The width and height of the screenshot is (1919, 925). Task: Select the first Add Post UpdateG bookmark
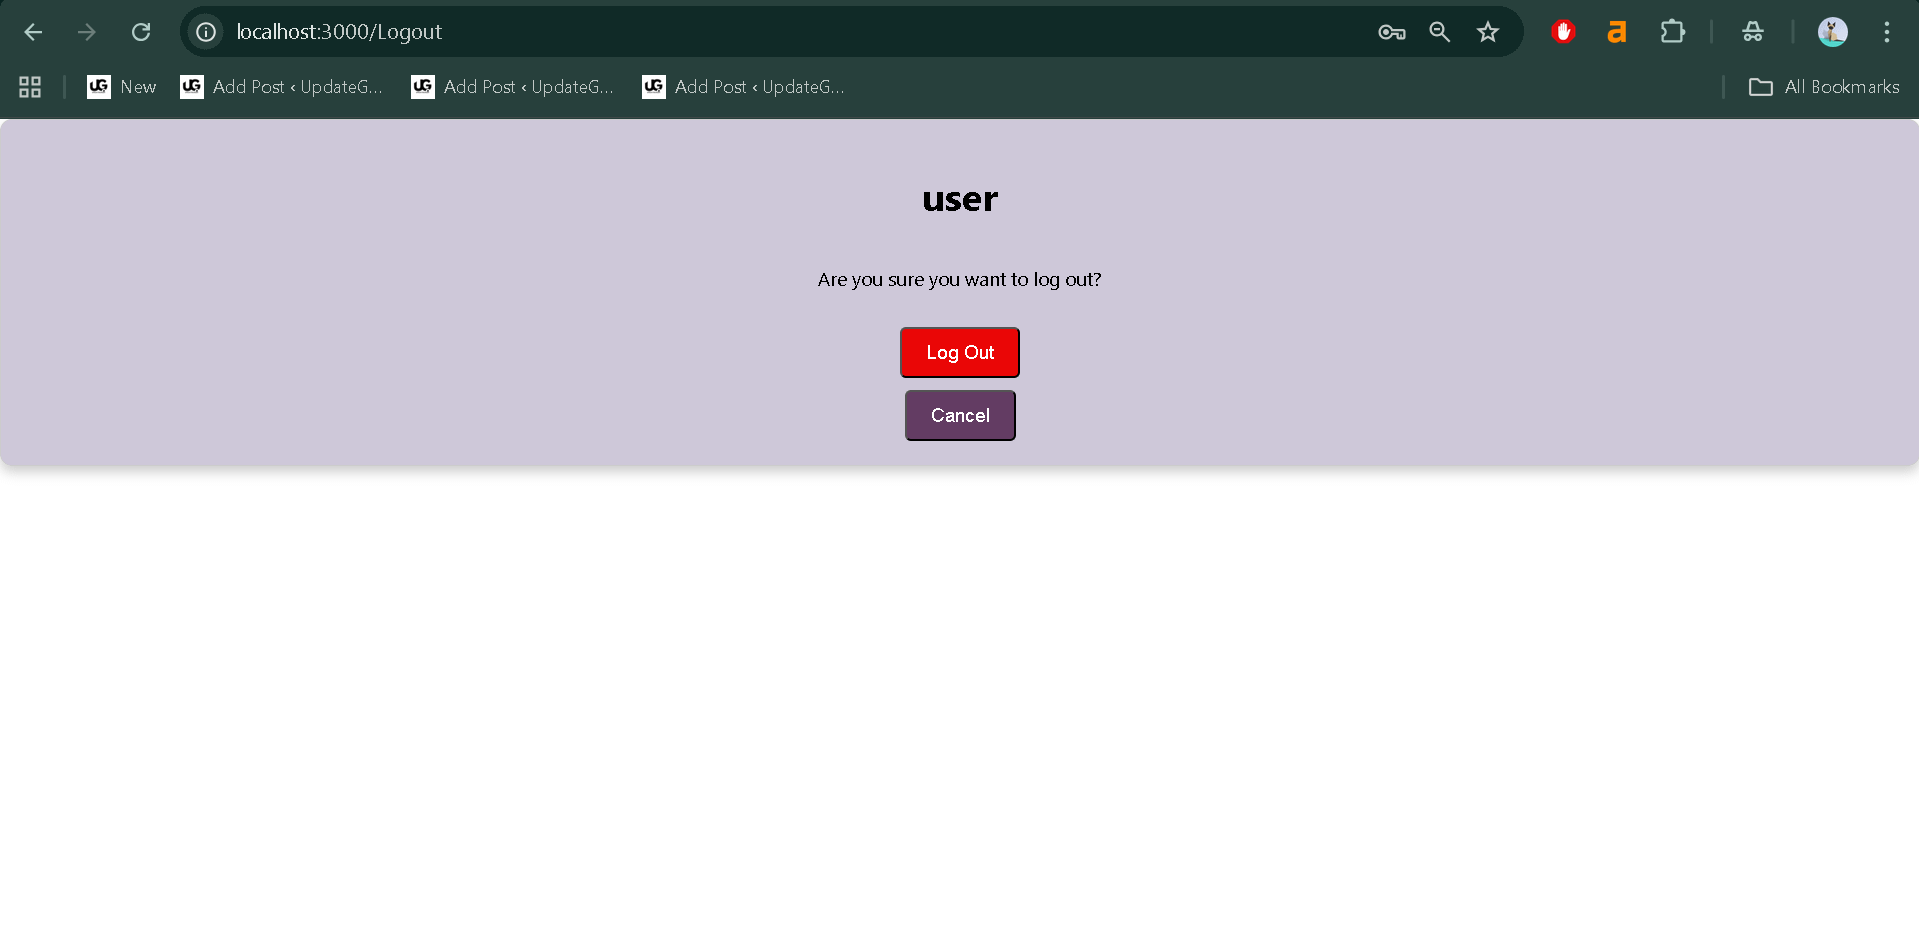coord(281,87)
